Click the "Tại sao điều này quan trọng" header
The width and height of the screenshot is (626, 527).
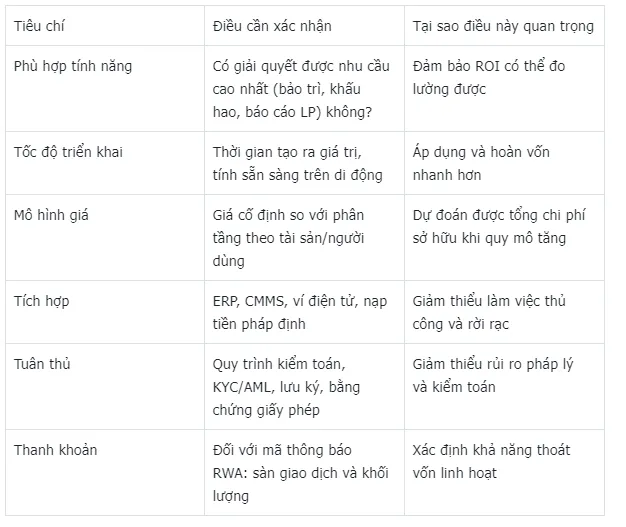tap(503, 26)
